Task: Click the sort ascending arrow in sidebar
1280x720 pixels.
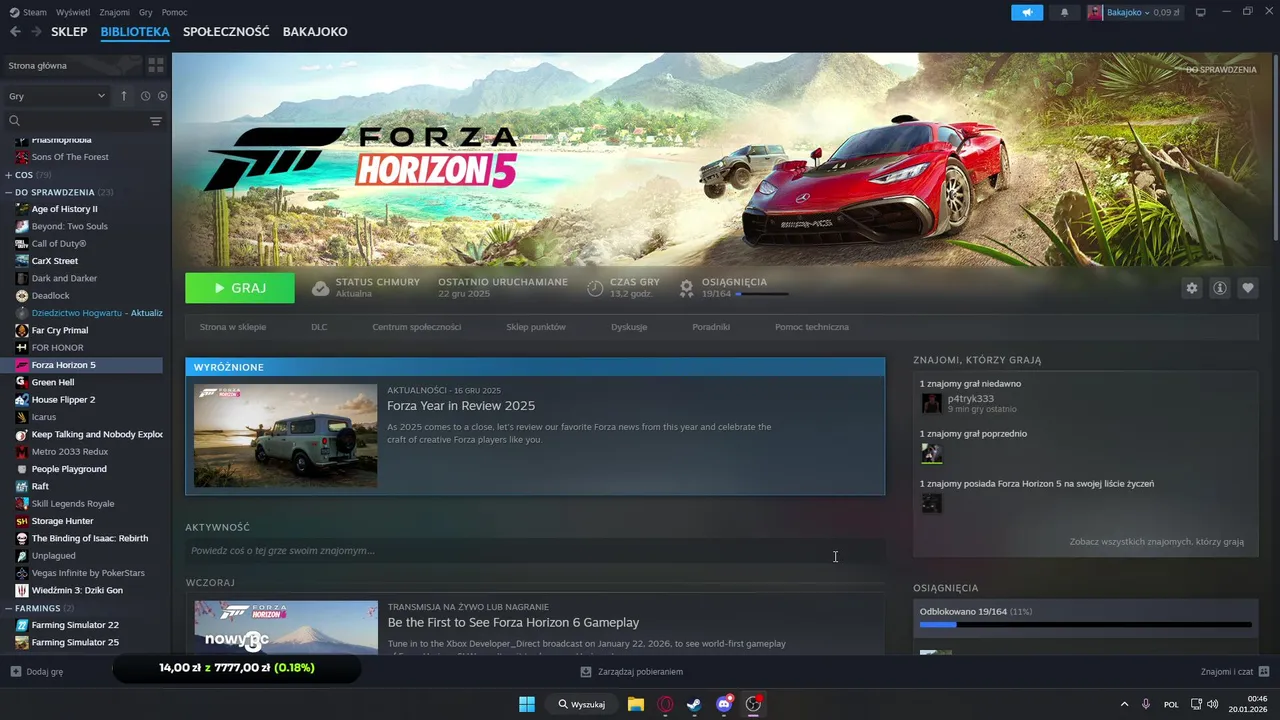Action: (x=124, y=96)
